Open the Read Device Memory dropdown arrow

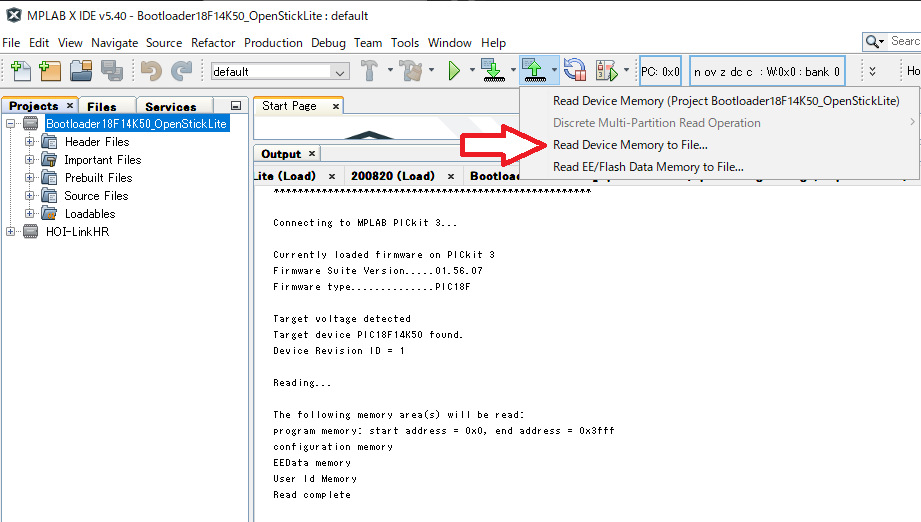click(x=554, y=70)
